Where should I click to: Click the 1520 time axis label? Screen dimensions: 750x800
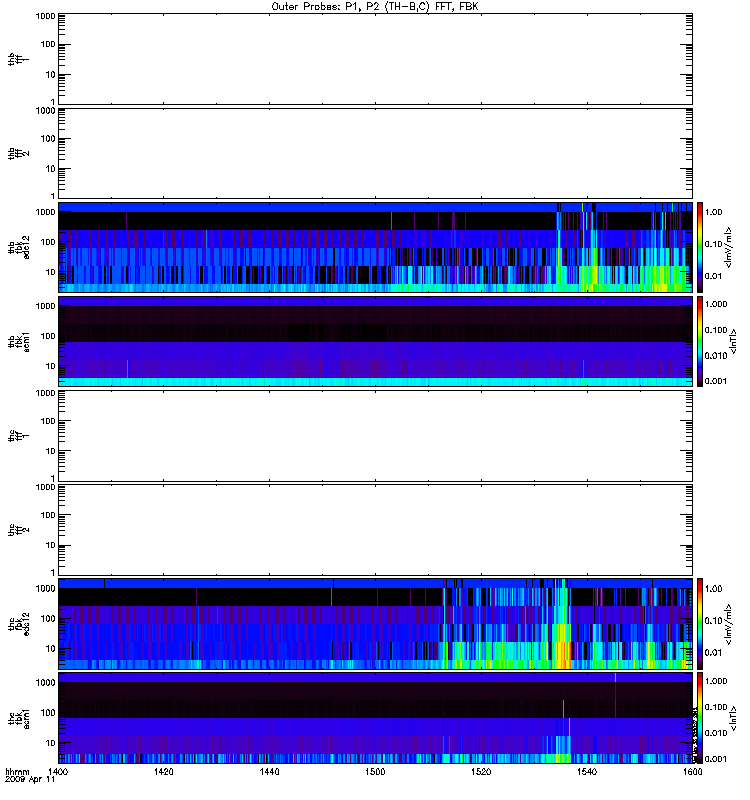(481, 772)
